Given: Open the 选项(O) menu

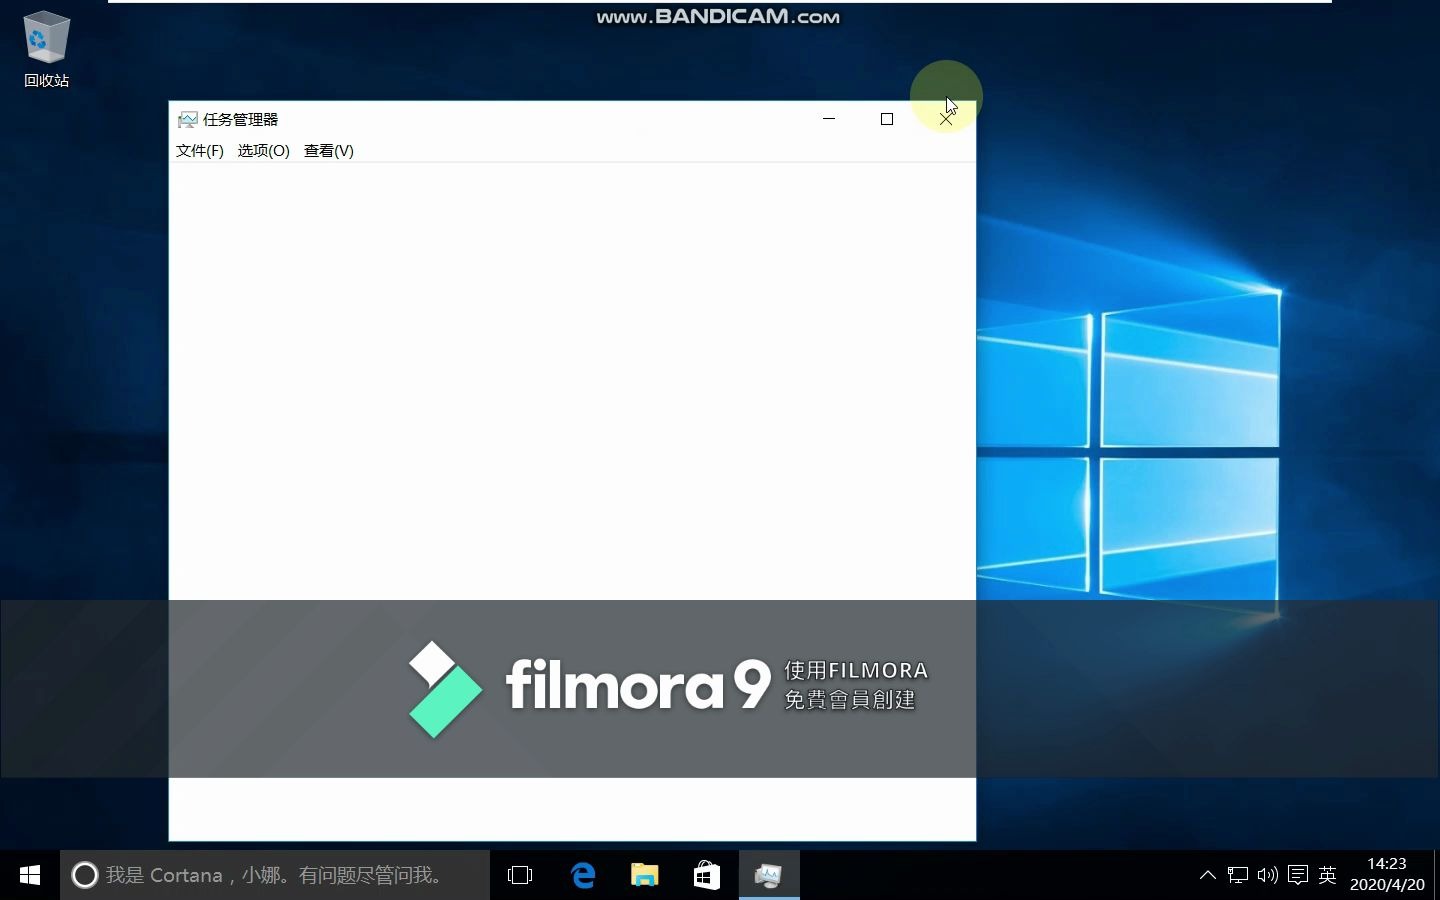Looking at the screenshot, I should (263, 151).
